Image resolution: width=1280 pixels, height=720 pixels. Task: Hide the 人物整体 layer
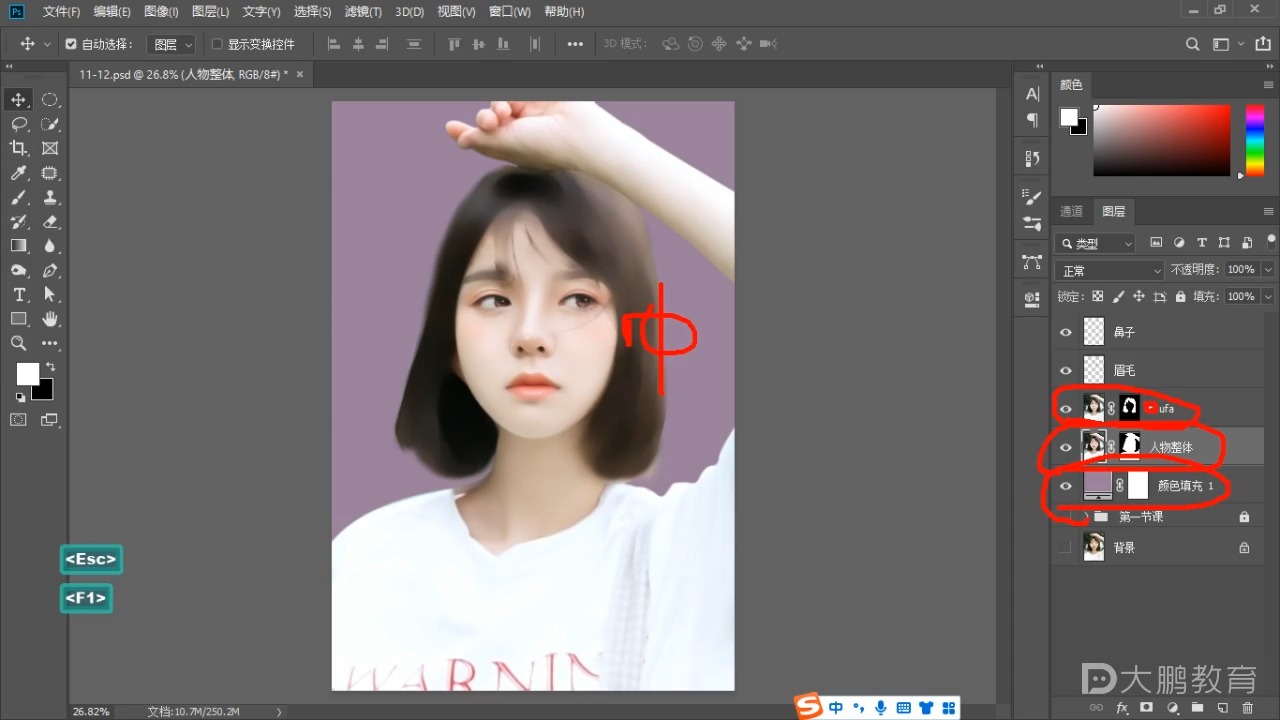coord(1065,447)
